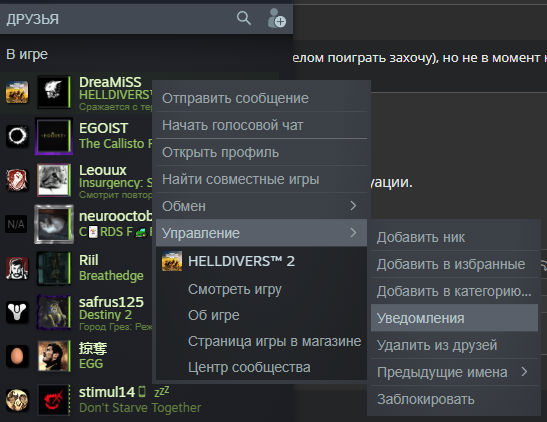Open friends search magnifier icon
The width and height of the screenshot is (547, 422).
coord(243,18)
